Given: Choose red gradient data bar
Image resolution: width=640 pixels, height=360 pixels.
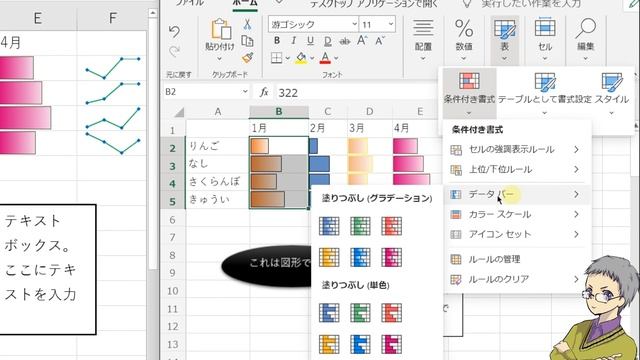Looking at the screenshot, I should pyautogui.click(x=392, y=226).
